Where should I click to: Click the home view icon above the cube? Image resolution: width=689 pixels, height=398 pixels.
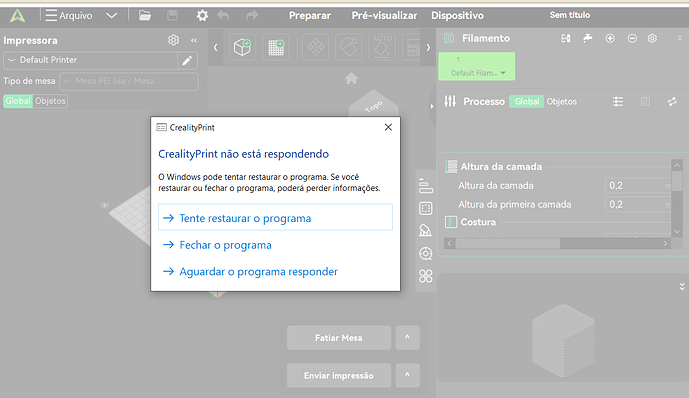tap(351, 79)
